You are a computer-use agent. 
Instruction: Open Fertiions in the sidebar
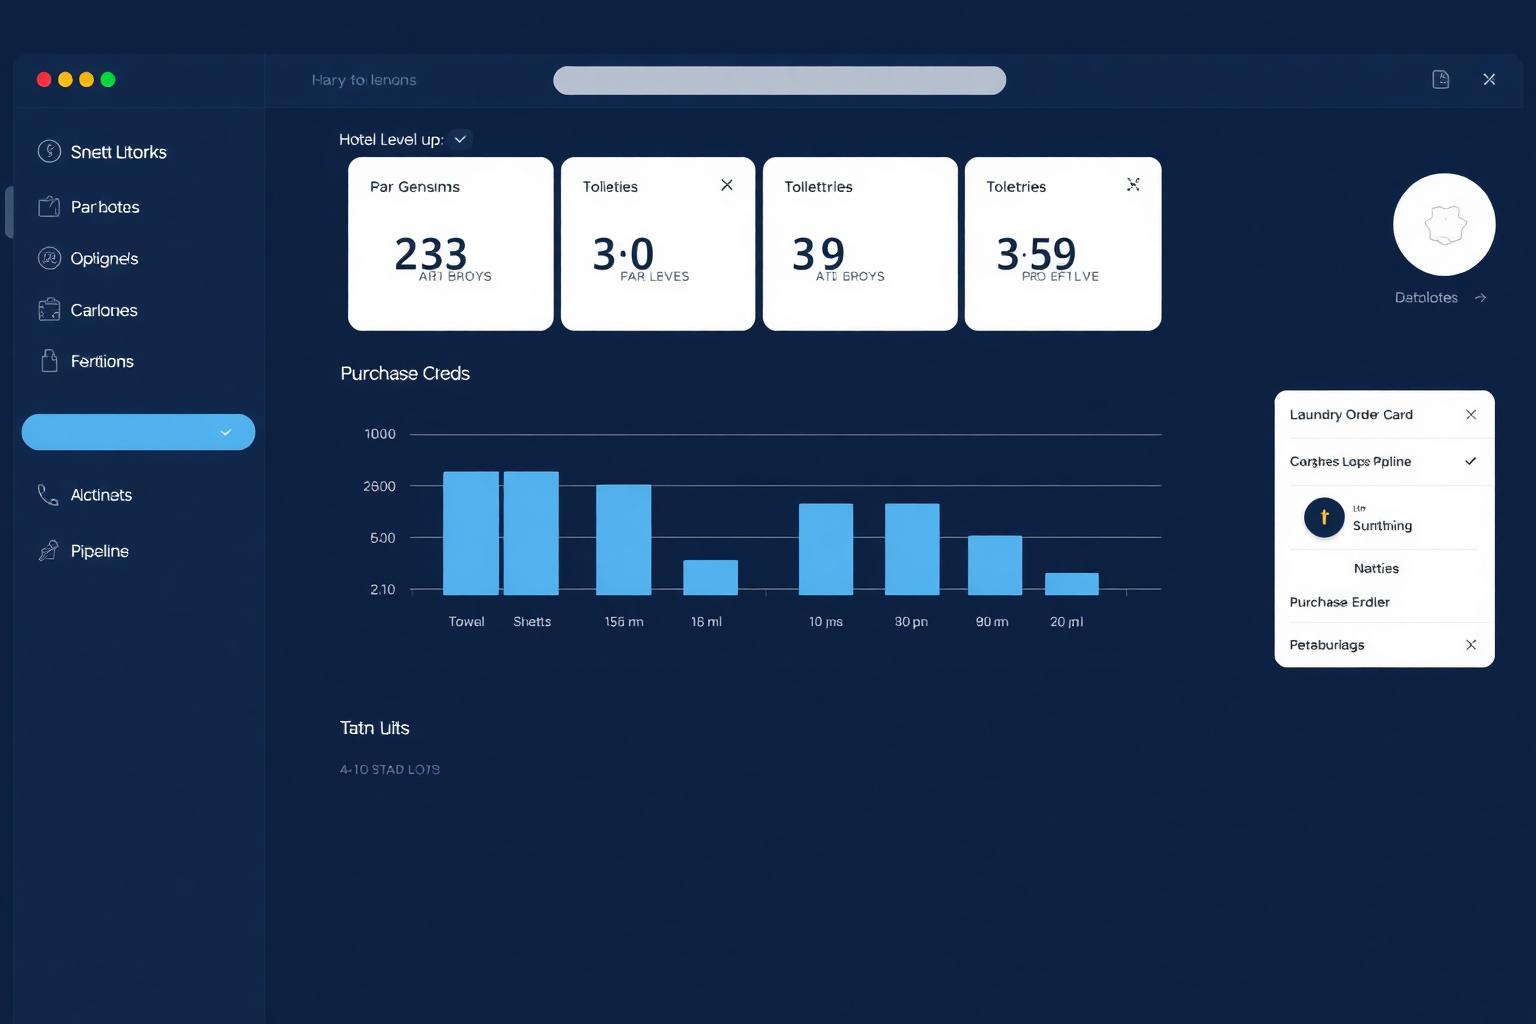[x=102, y=361]
